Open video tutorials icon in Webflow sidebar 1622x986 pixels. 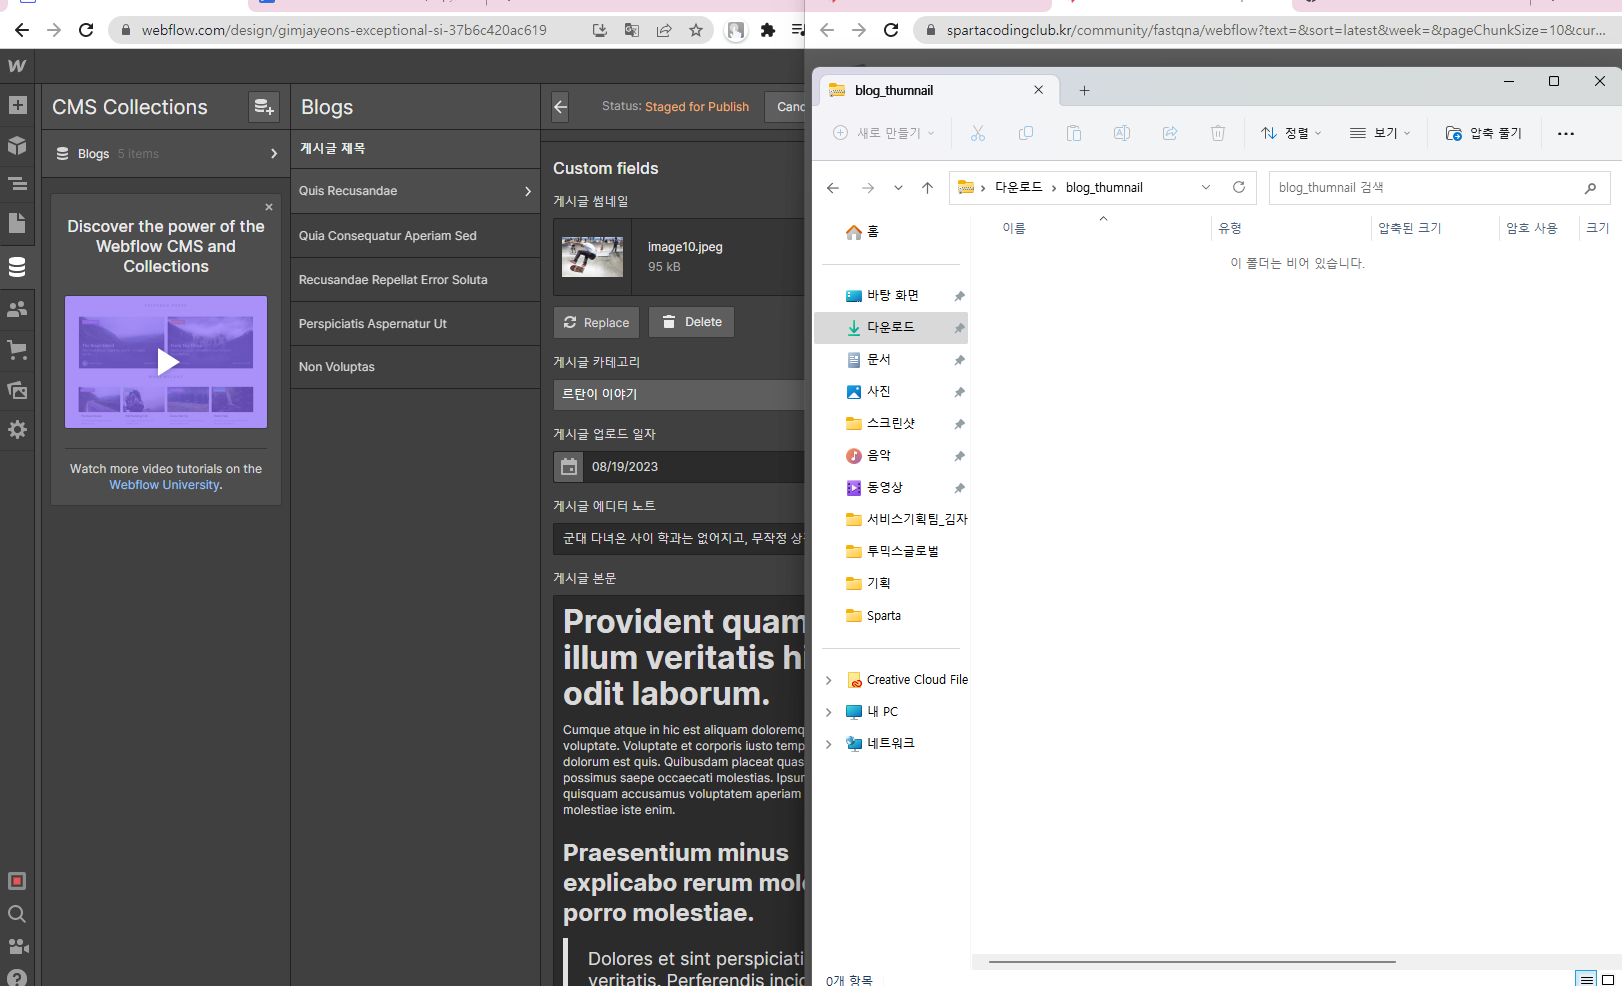point(17,946)
